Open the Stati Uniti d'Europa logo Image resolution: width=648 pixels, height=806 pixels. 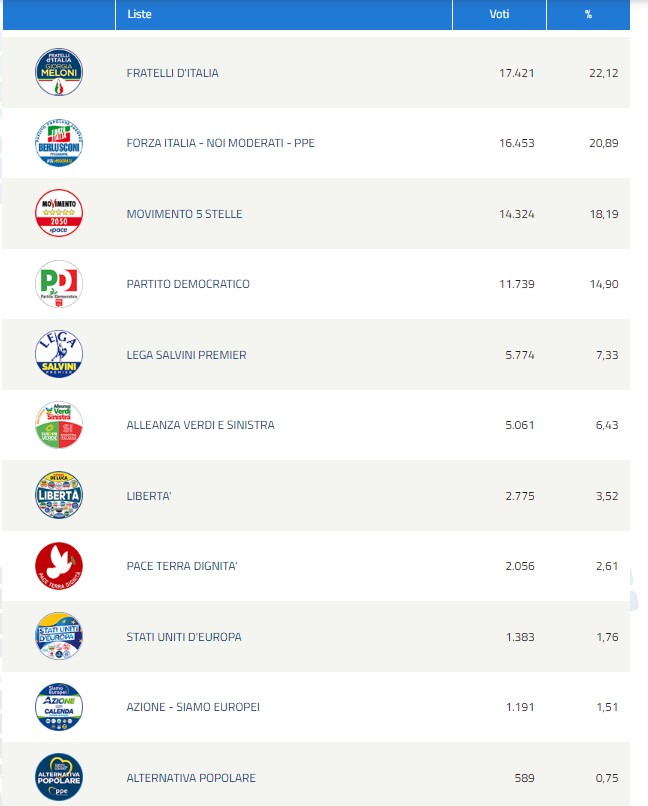click(x=59, y=636)
